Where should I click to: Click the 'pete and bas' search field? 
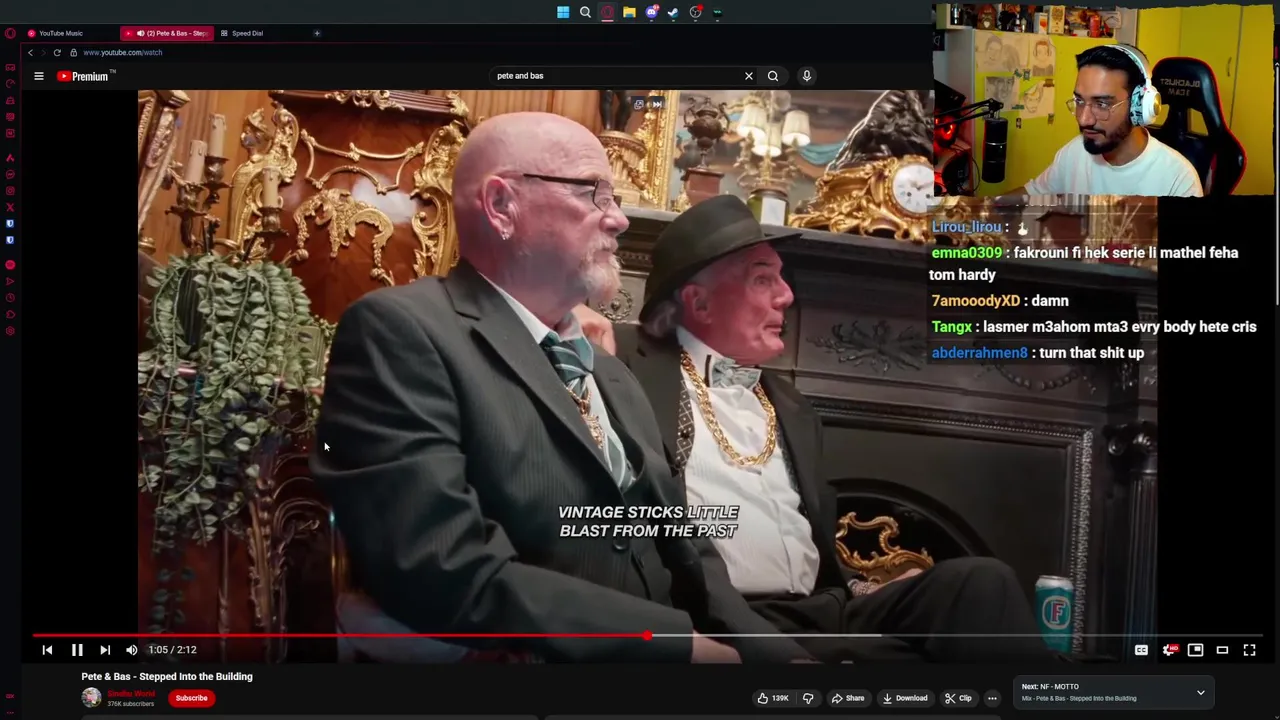[615, 76]
